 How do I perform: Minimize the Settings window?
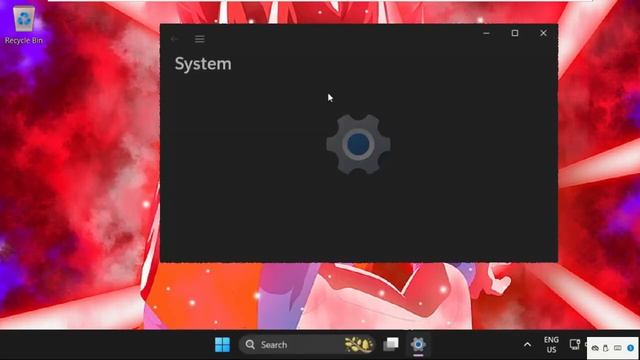(x=487, y=33)
